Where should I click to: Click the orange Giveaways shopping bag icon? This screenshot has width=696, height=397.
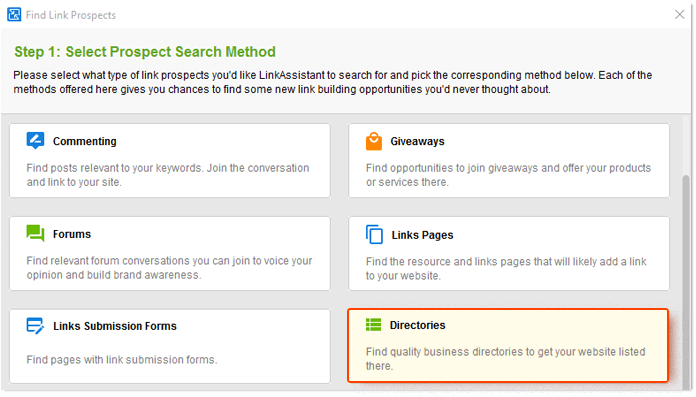point(374,142)
